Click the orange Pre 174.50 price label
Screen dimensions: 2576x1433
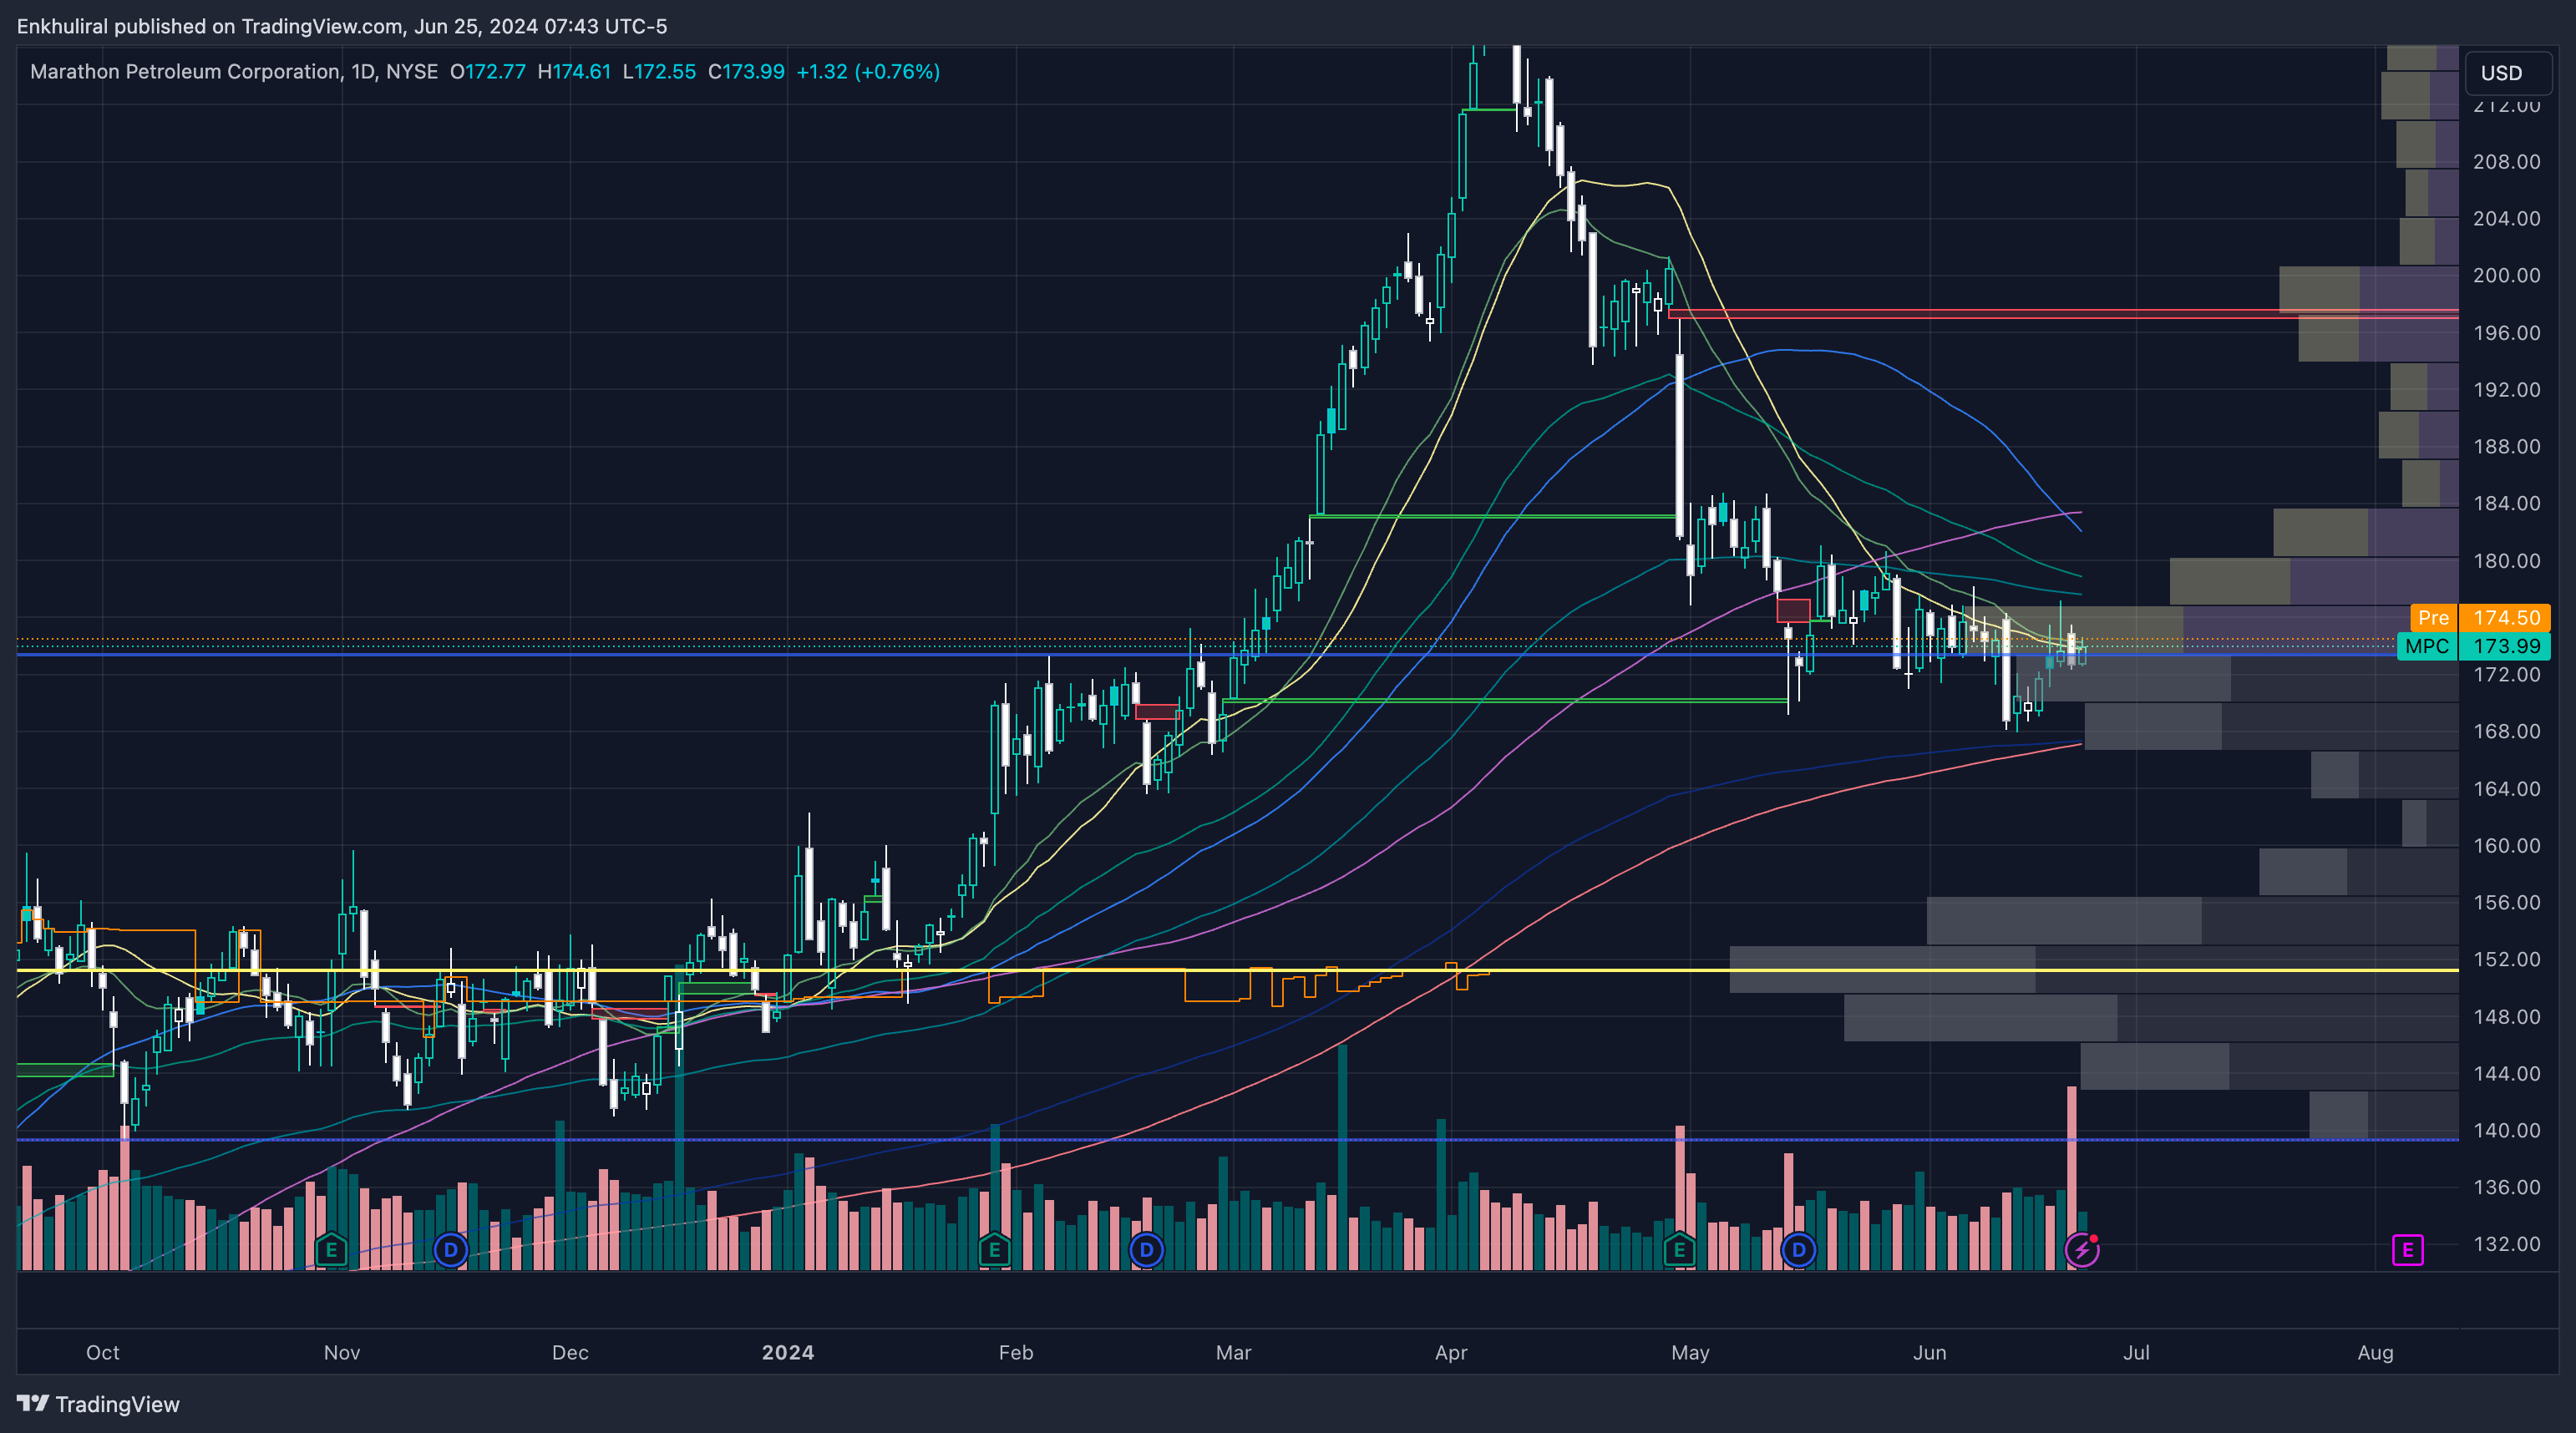tap(2480, 617)
